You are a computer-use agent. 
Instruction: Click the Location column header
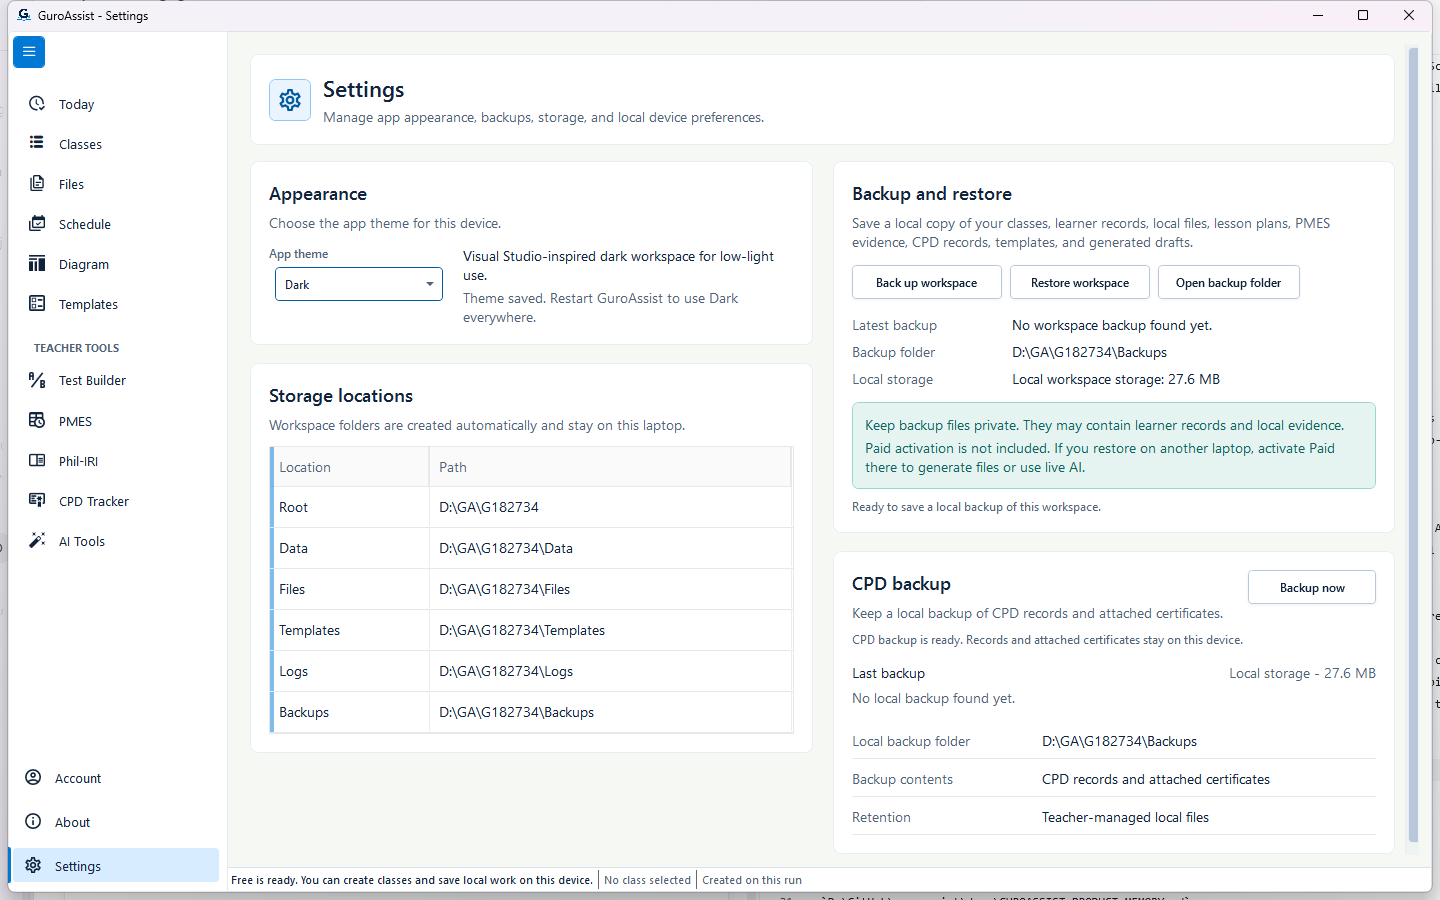(350, 467)
